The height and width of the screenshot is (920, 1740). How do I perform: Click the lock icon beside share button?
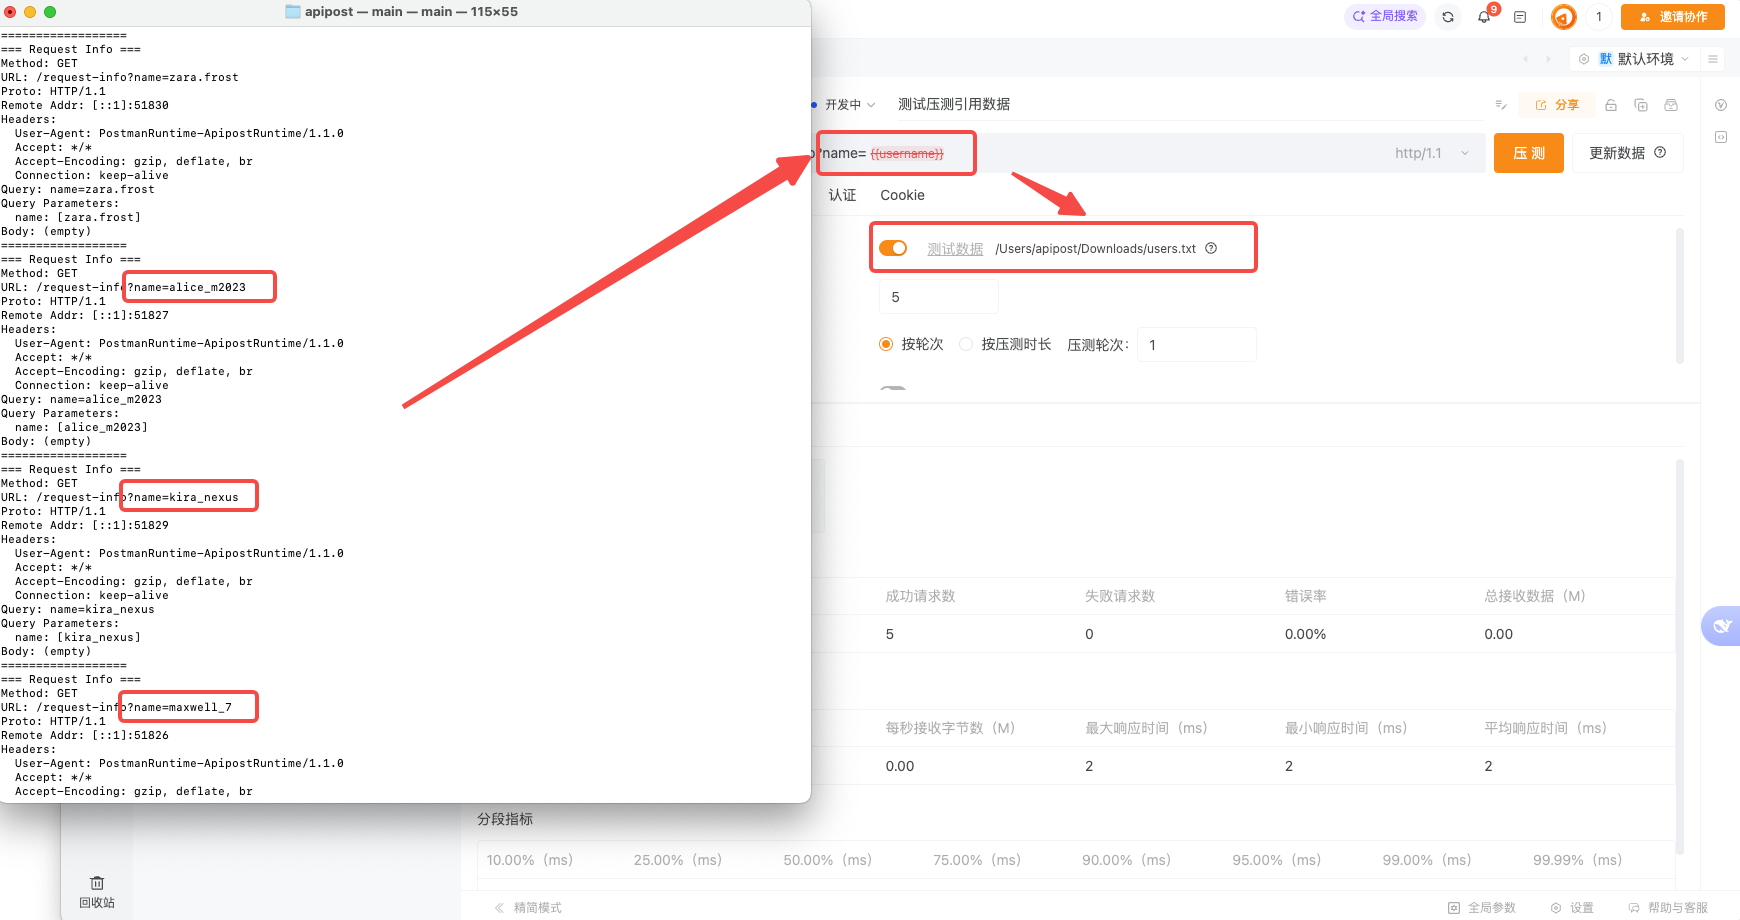click(x=1611, y=105)
